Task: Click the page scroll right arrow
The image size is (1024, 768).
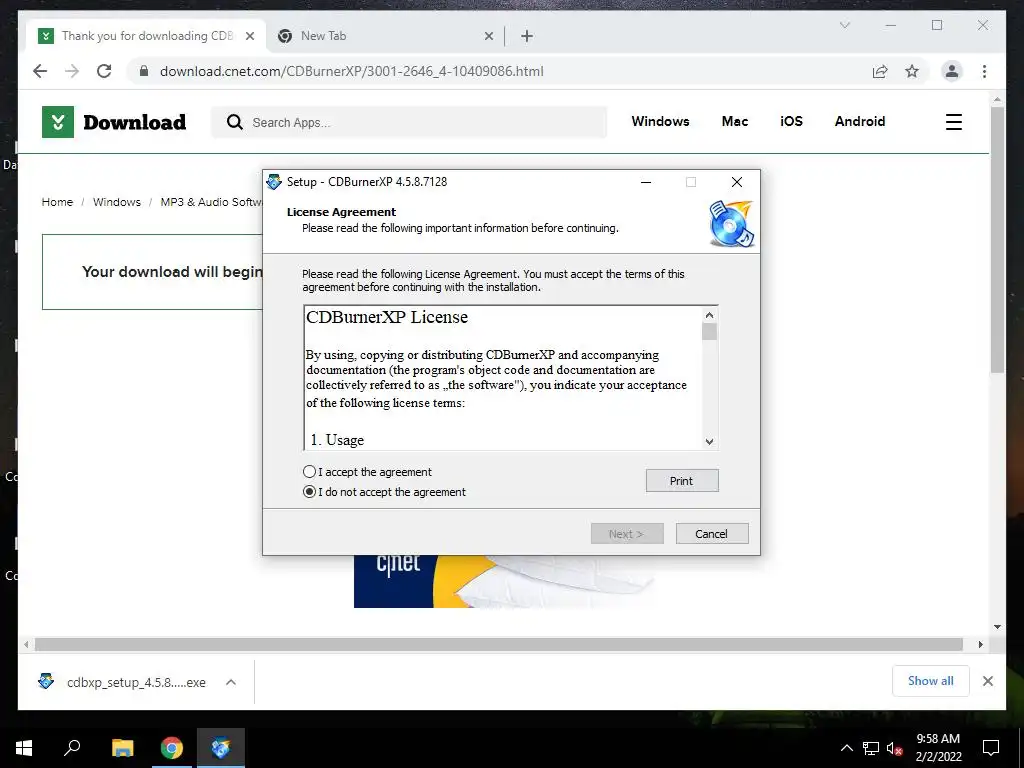Action: click(x=980, y=645)
